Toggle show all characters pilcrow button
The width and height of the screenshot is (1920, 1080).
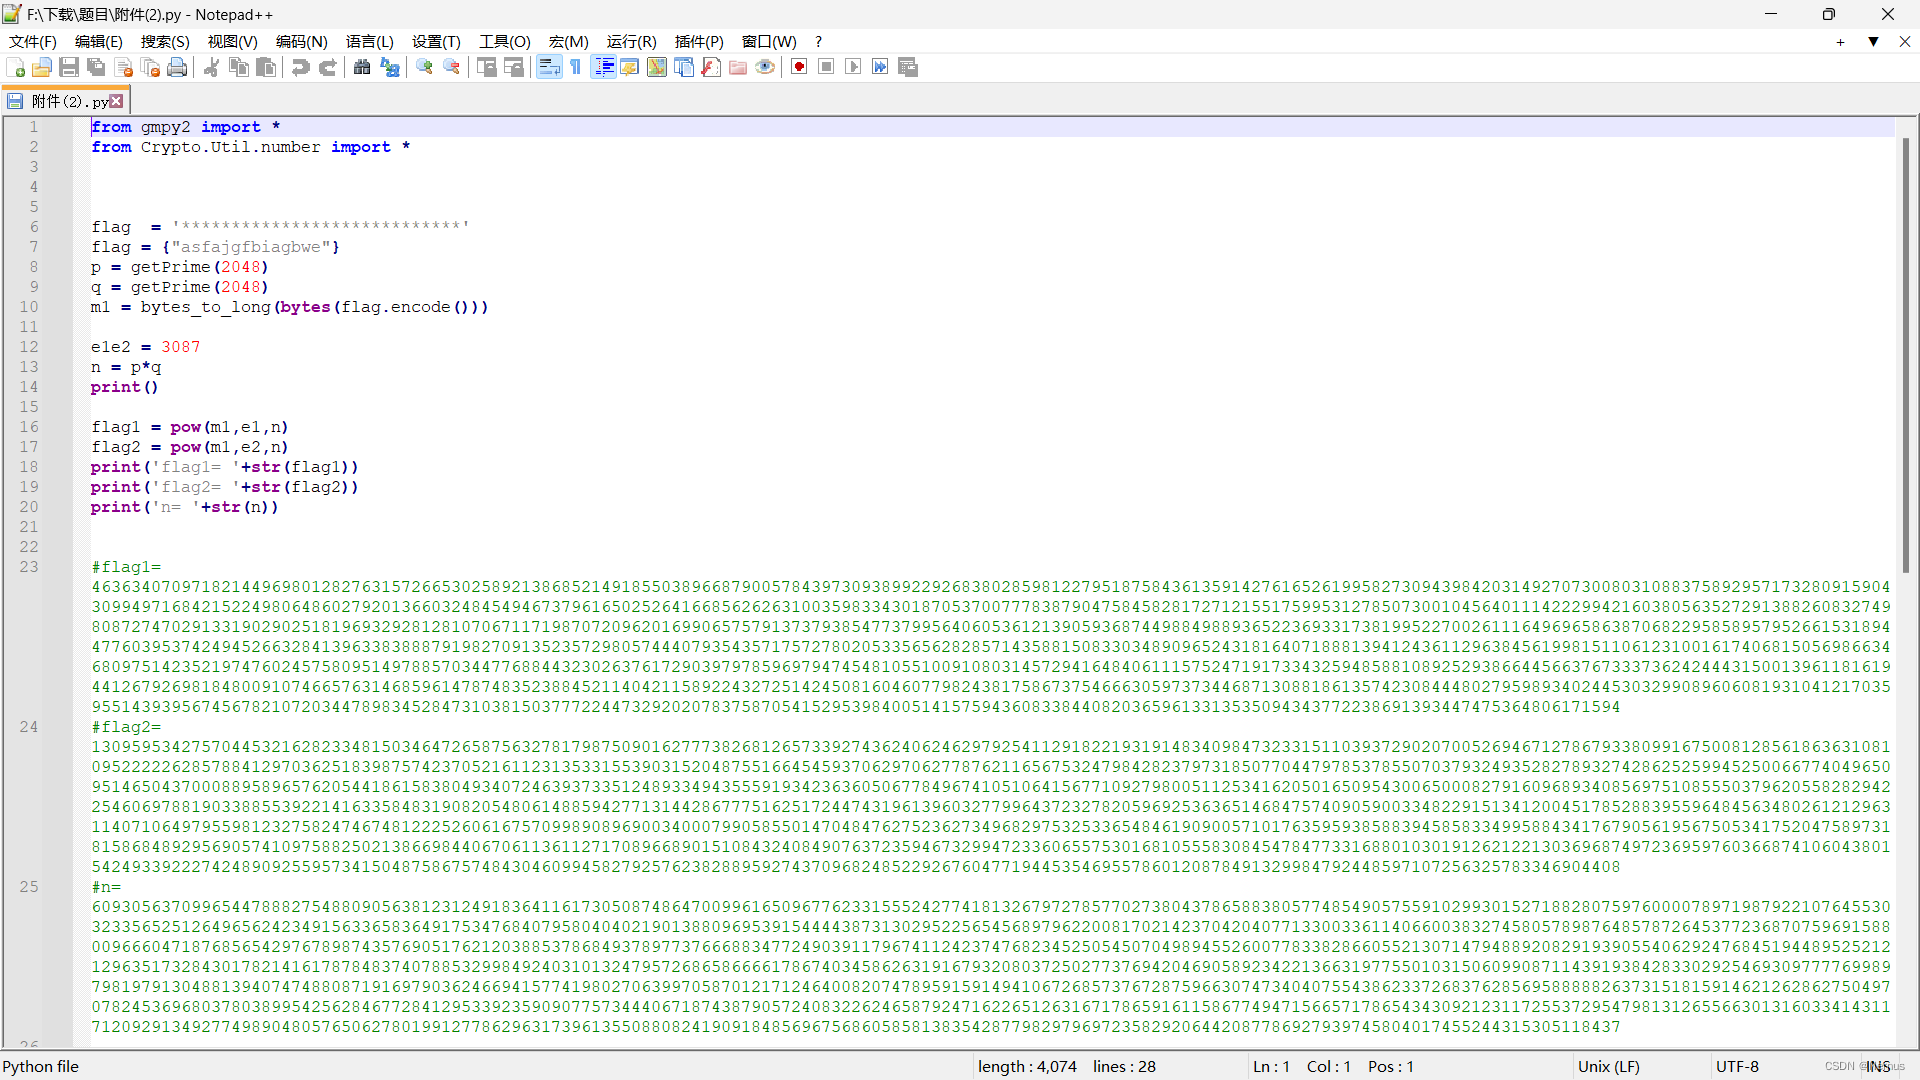(x=576, y=67)
